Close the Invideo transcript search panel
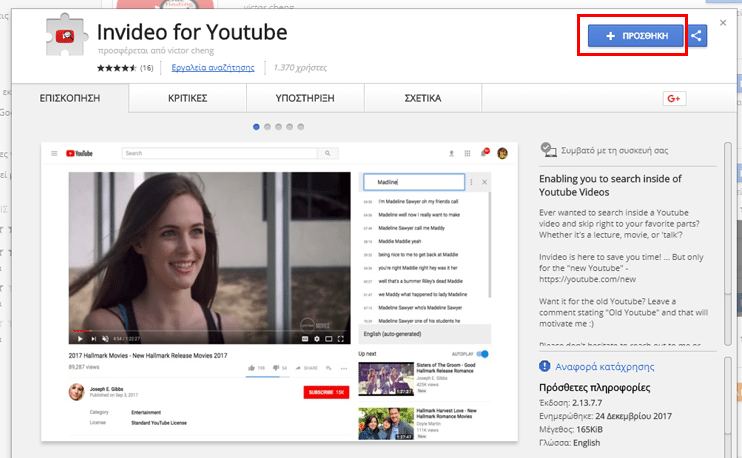 tap(484, 182)
